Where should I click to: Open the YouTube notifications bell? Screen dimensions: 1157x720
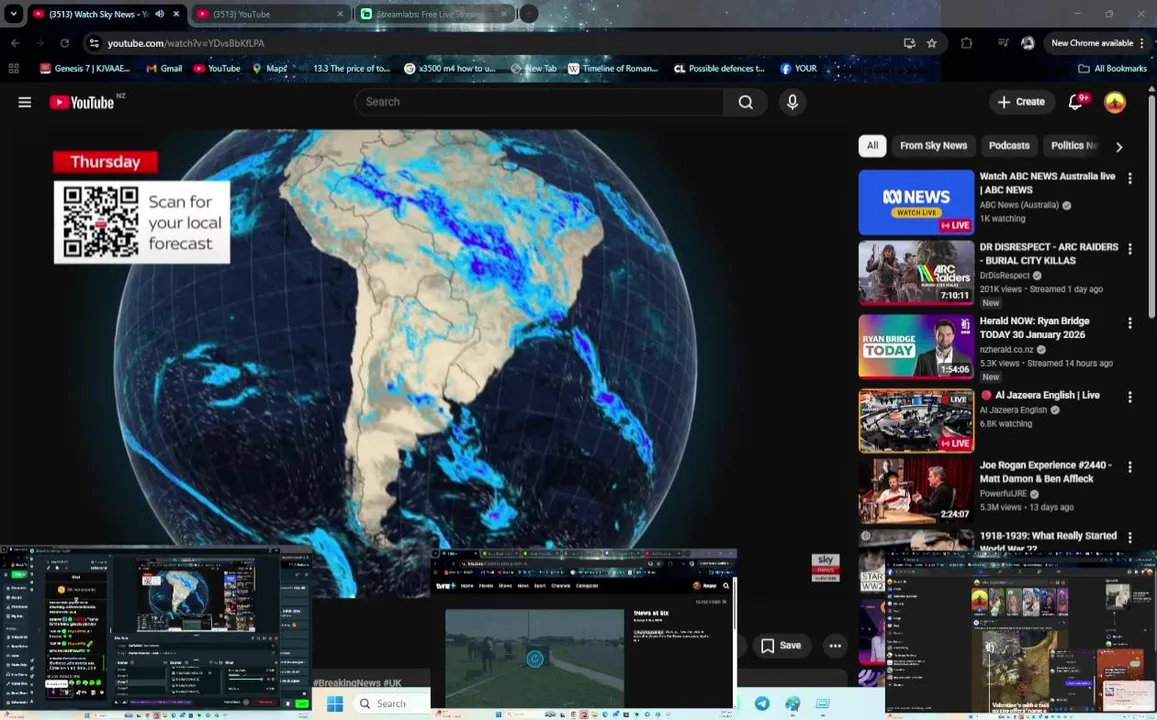click(1076, 102)
